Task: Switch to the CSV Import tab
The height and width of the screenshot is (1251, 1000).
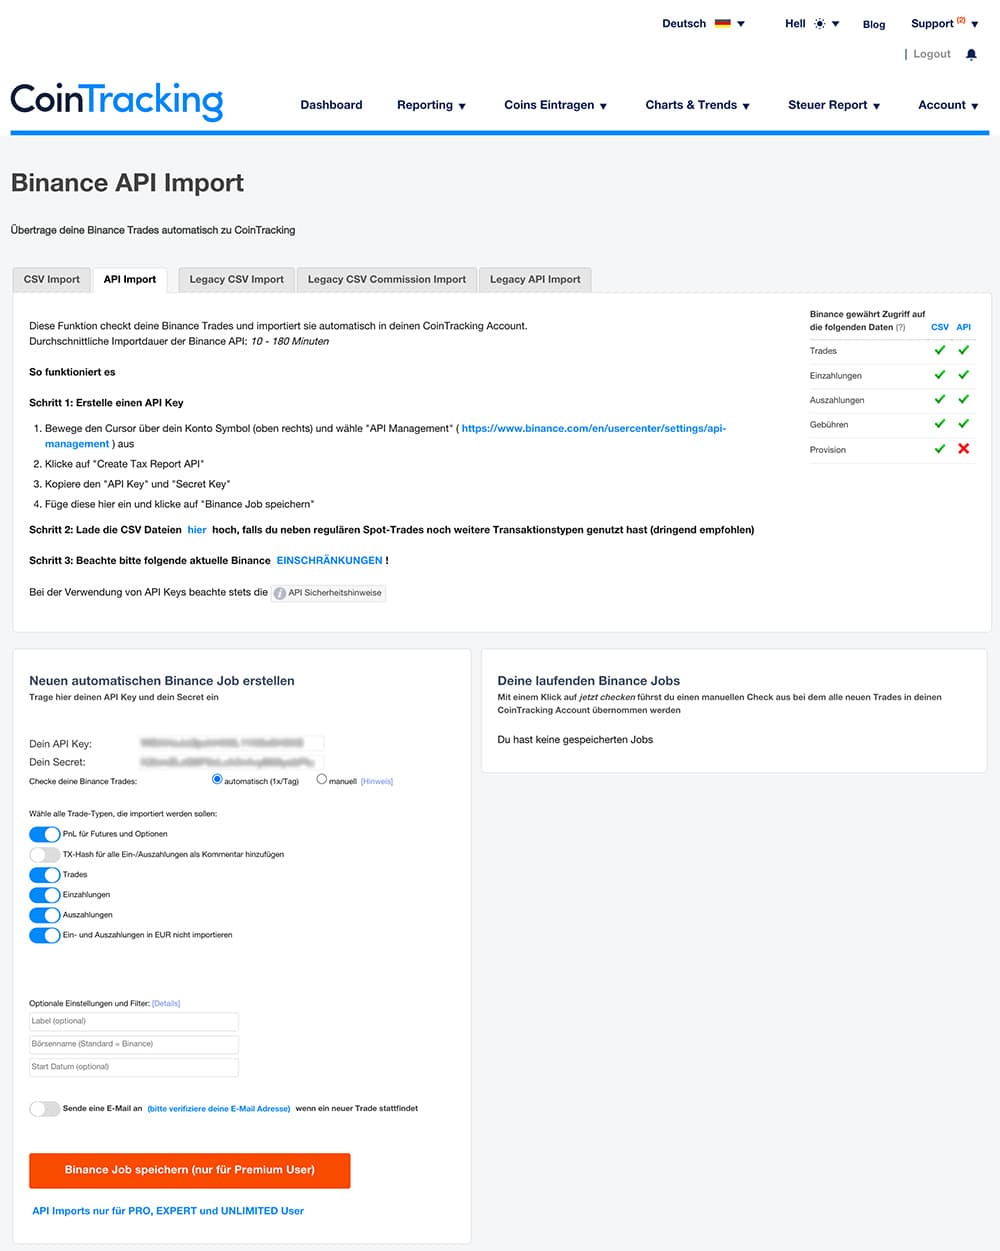Action: [51, 280]
